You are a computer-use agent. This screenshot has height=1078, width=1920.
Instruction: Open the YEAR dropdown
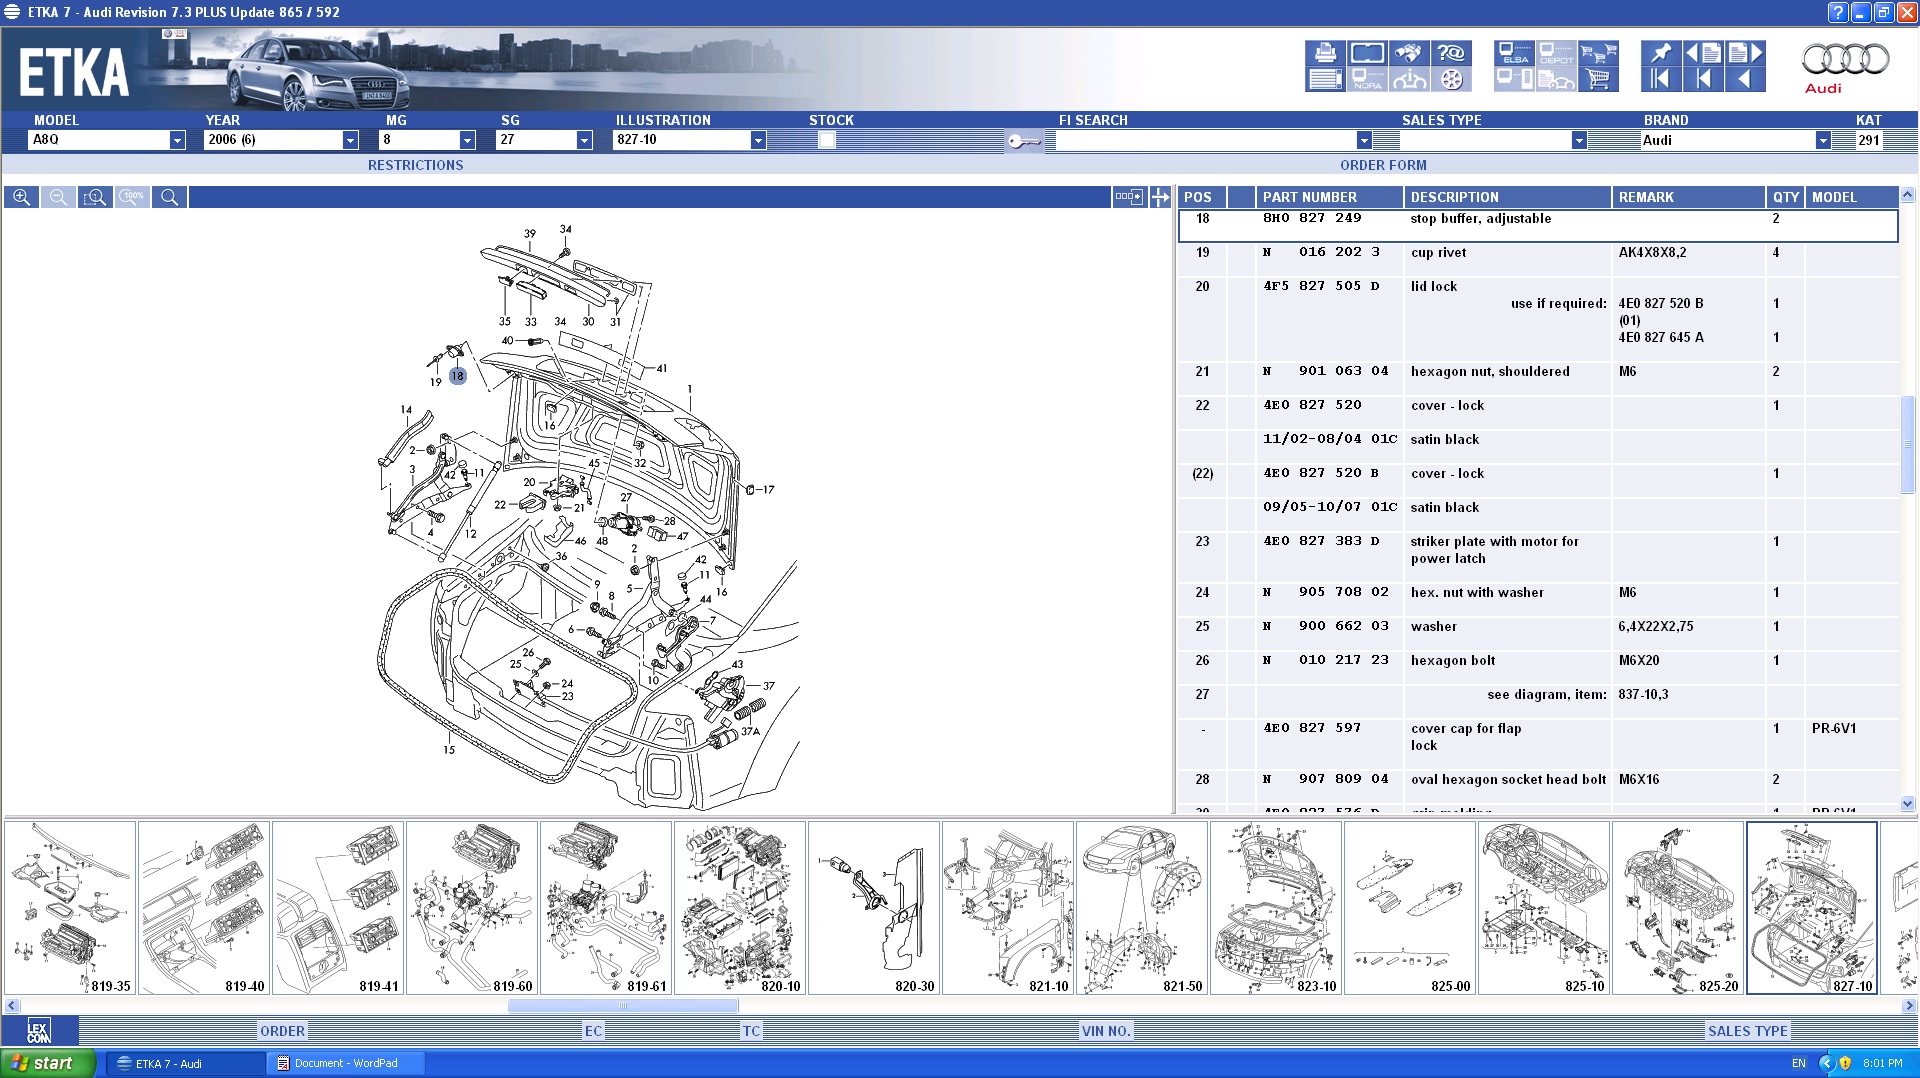(x=350, y=140)
